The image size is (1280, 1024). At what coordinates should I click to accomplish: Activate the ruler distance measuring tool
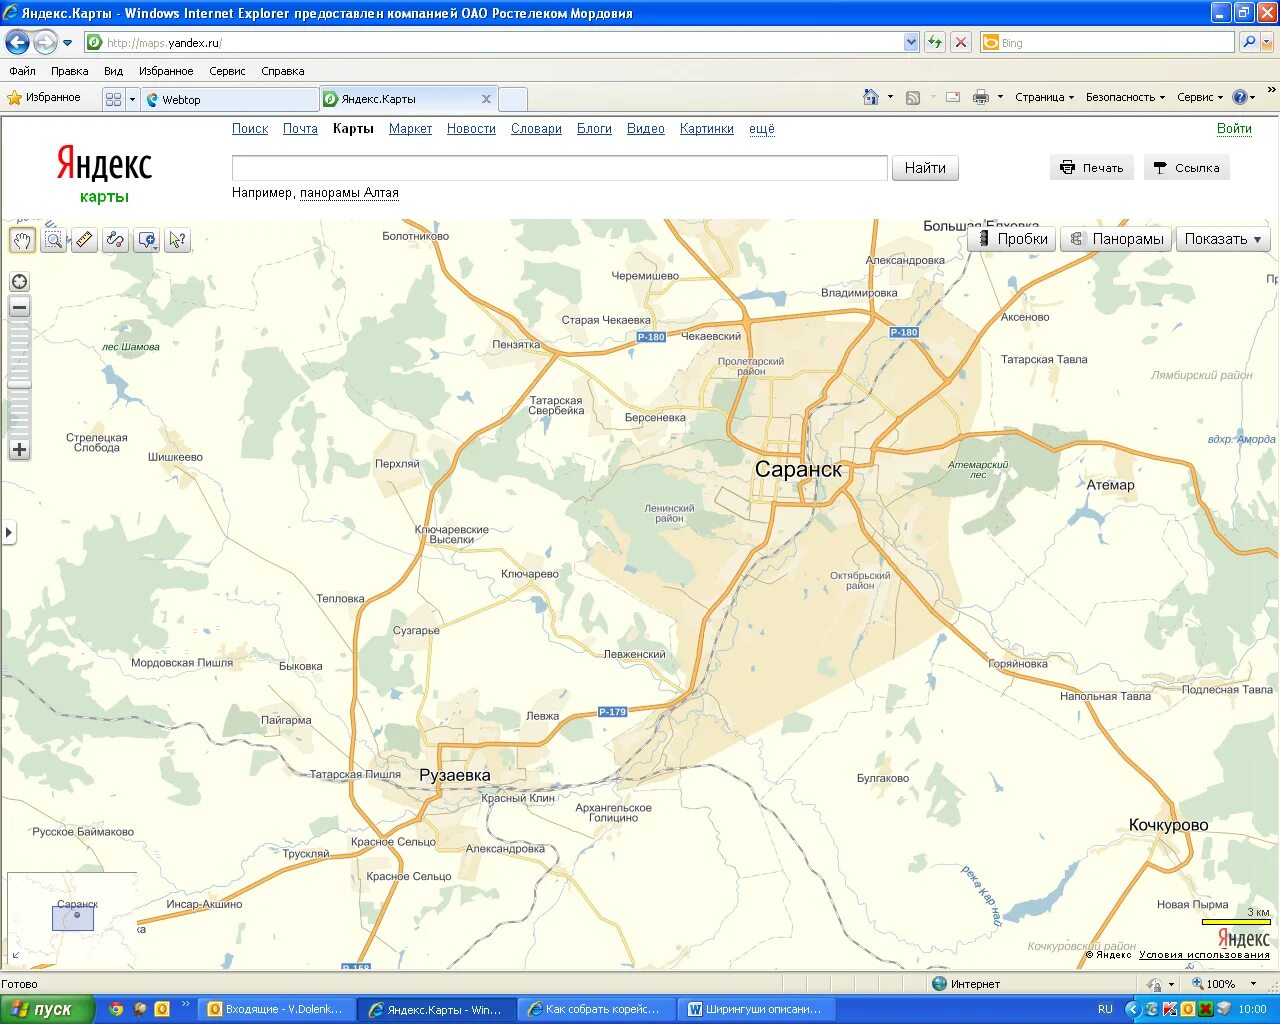[x=84, y=240]
